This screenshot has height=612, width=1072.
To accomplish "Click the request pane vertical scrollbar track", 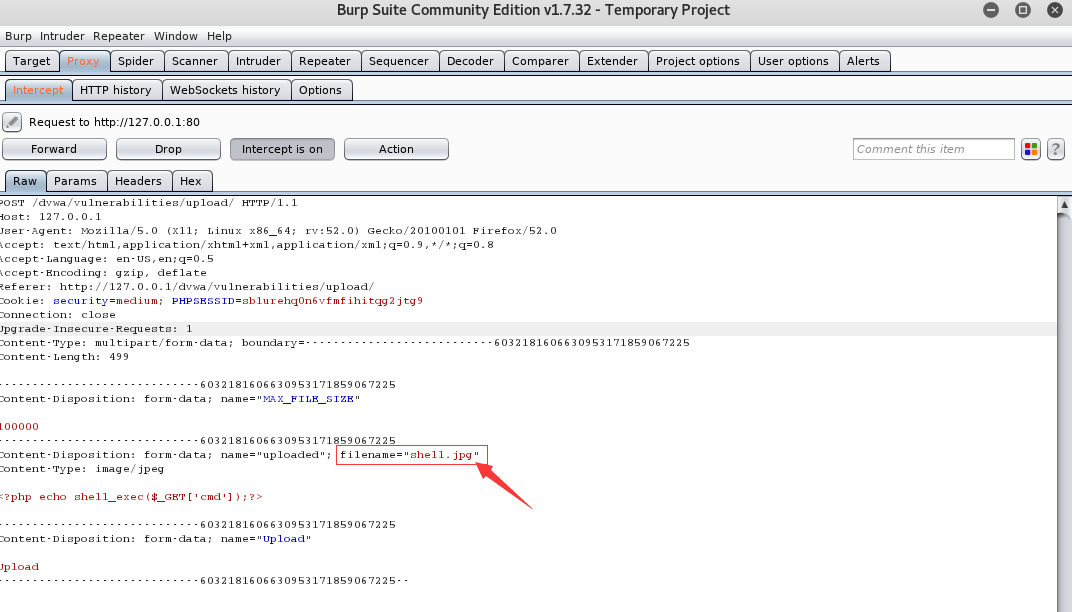I will tap(1064, 410).
